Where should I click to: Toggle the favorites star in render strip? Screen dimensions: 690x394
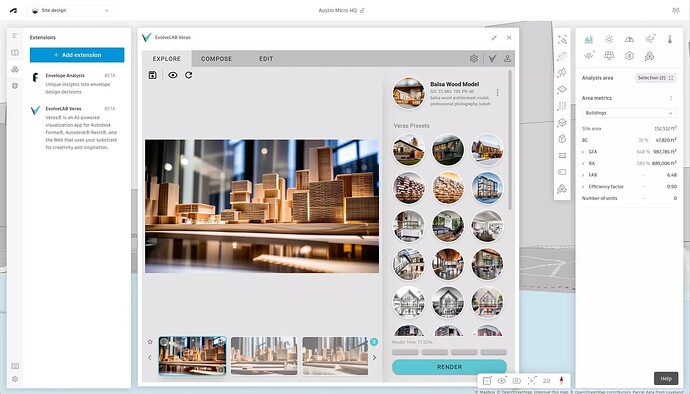point(150,342)
